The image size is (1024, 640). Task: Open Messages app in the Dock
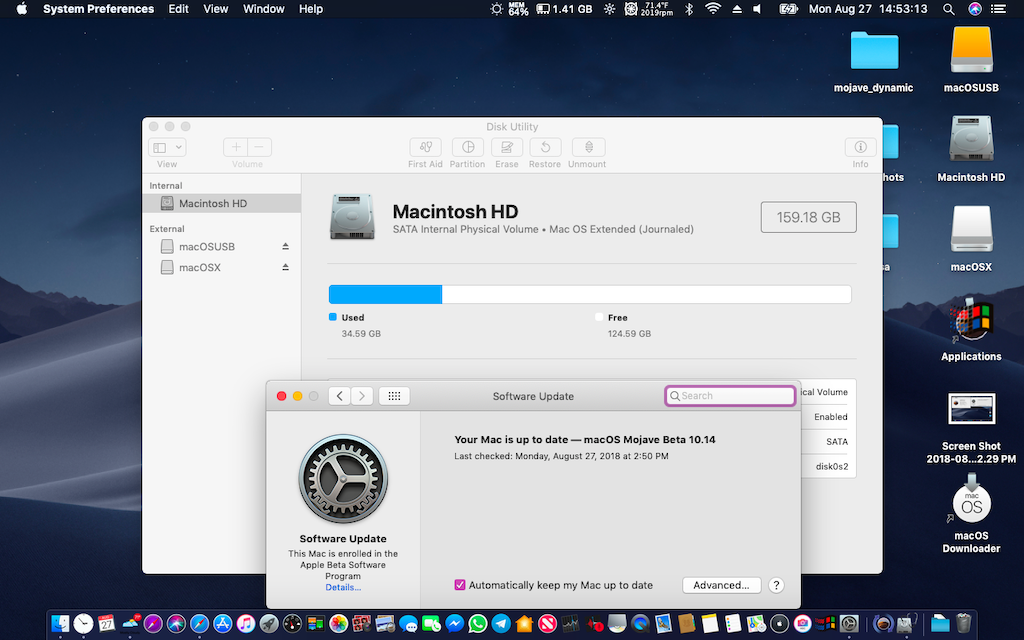pos(408,624)
